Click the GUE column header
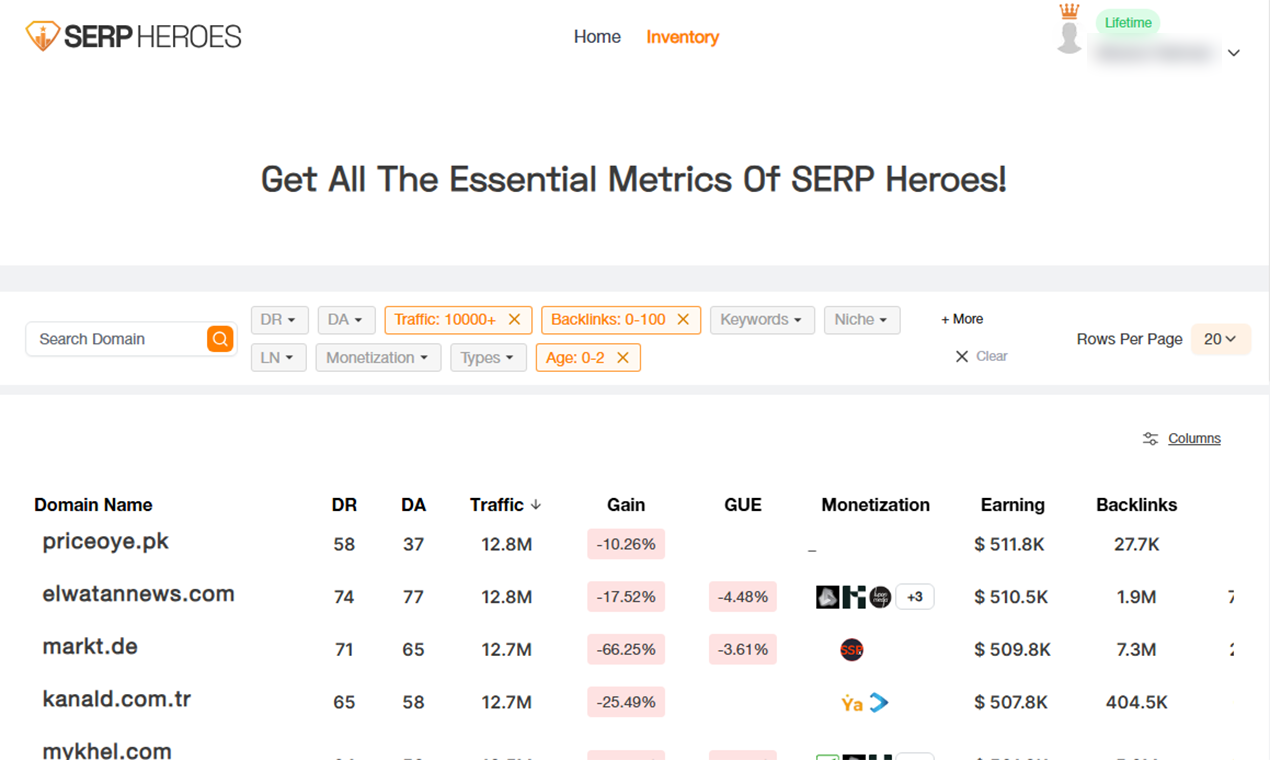1270x760 pixels. pos(743,505)
